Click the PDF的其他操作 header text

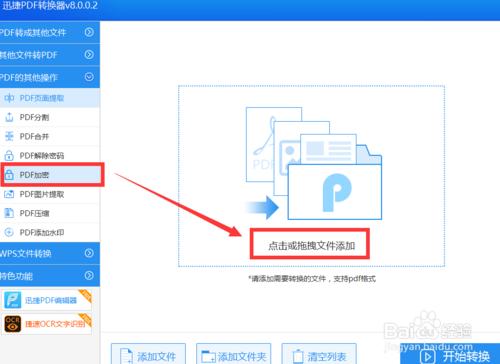[29, 78]
